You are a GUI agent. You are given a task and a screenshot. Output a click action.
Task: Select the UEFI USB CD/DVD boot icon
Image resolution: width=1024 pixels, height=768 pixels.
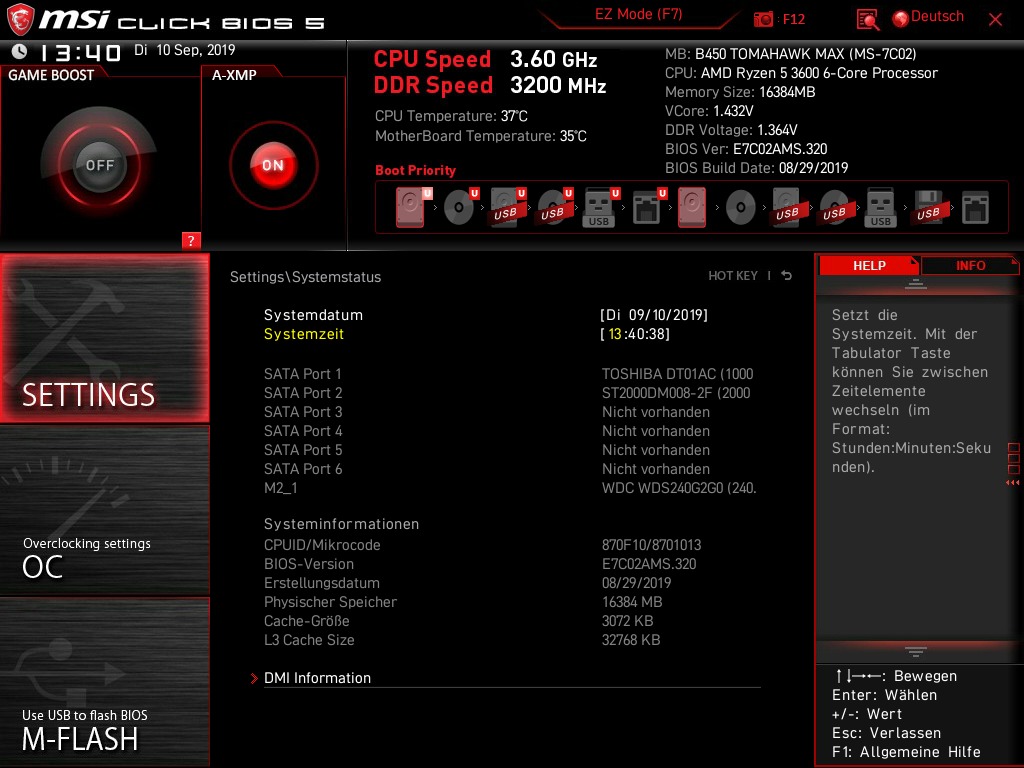coord(554,207)
